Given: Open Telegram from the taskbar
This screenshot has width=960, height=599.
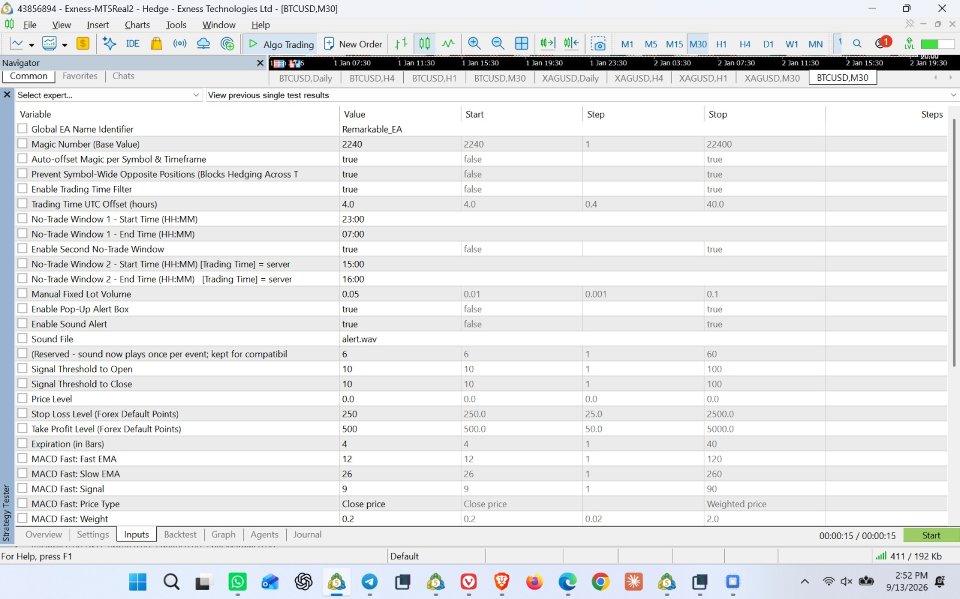Looking at the screenshot, I should [369, 581].
